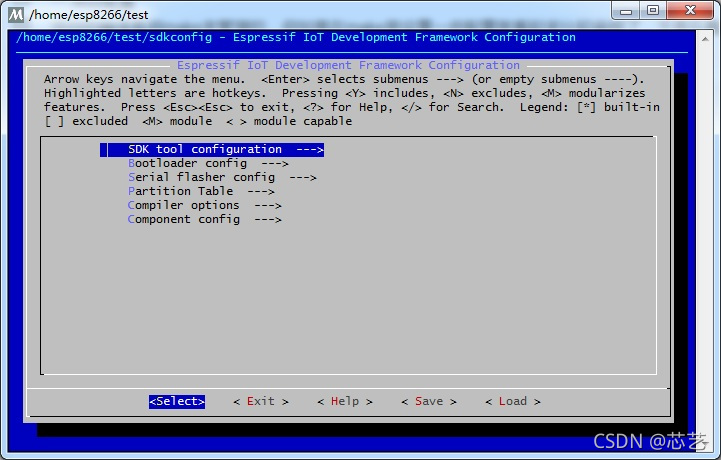
Task: Open Bootloader config submenu
Action: point(208,163)
